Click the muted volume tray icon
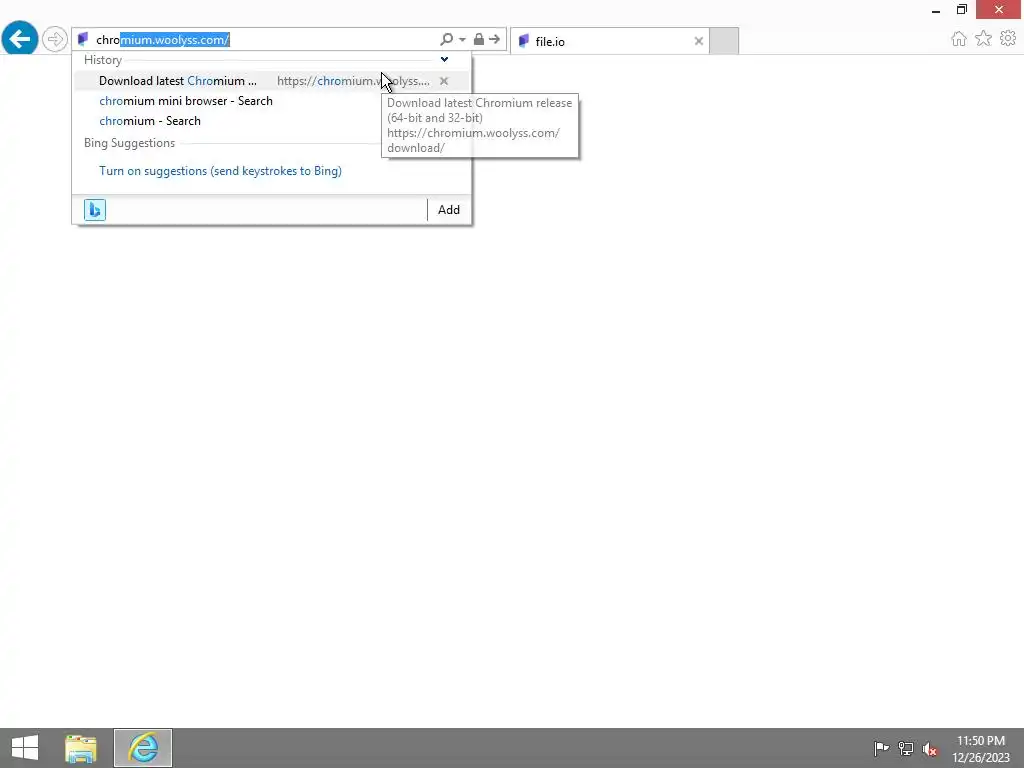 pyautogui.click(x=930, y=748)
